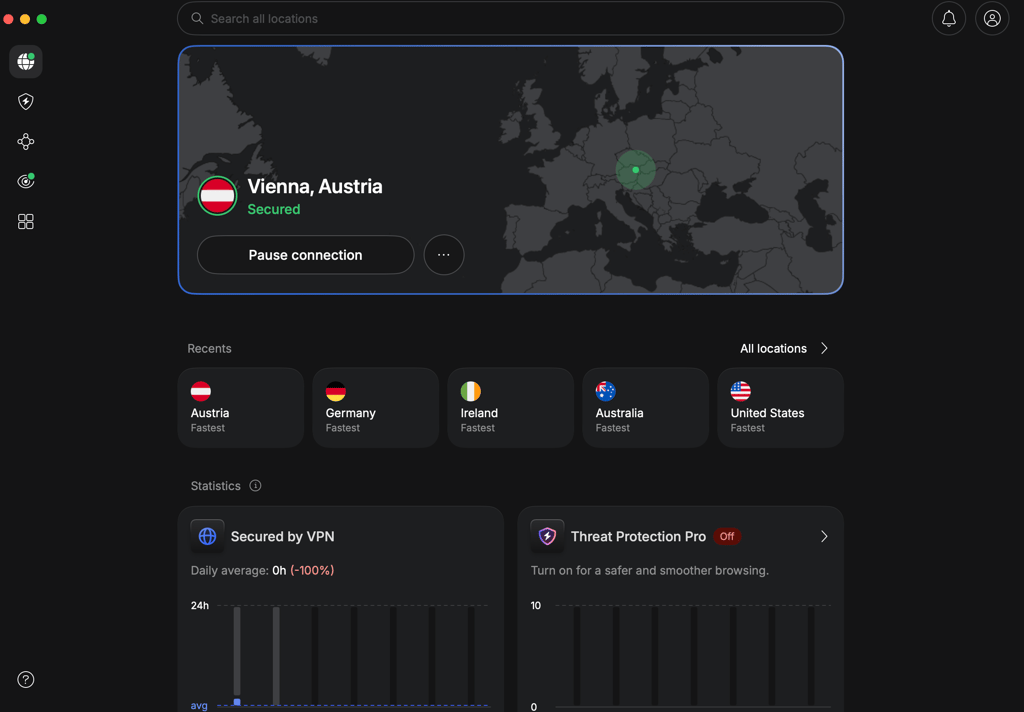Viewport: 1024px width, 712px height.
Task: Click the Daily average 0h text
Action: pos(263,570)
